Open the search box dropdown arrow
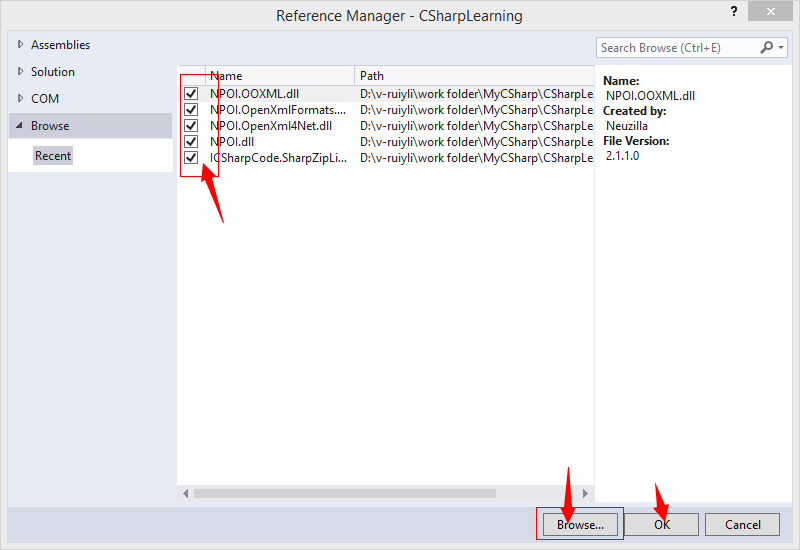The height and width of the screenshot is (550, 800). click(x=780, y=48)
